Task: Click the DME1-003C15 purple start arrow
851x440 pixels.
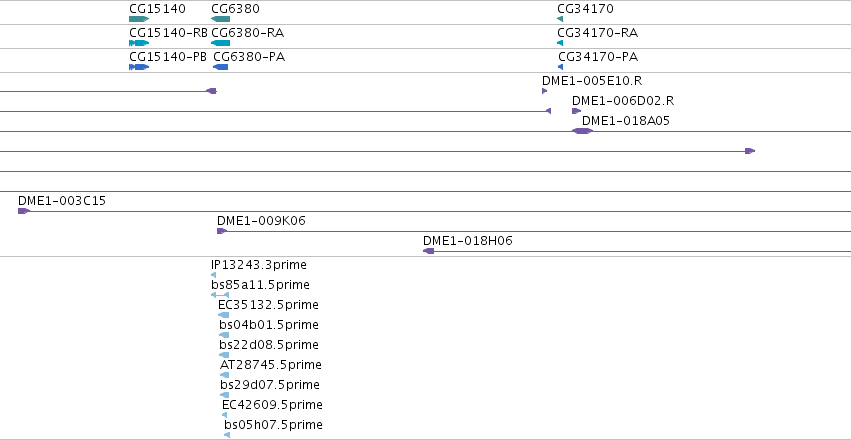Action: click(23, 211)
